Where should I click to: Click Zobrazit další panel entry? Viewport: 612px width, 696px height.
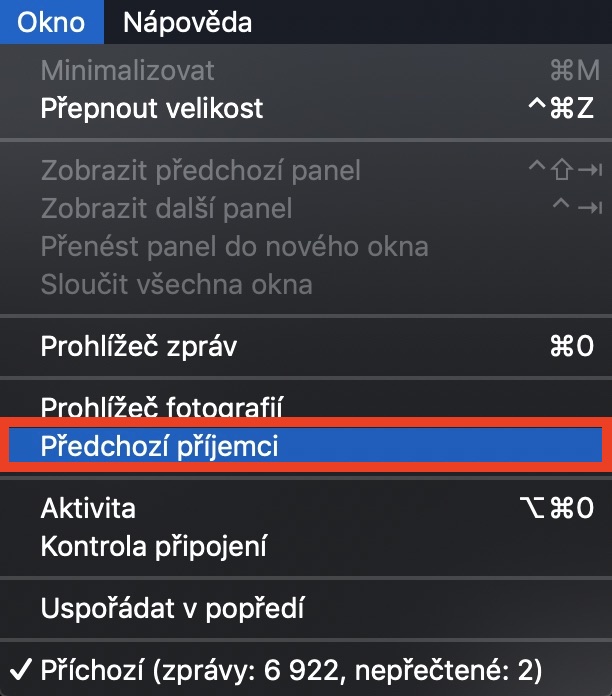(x=166, y=208)
